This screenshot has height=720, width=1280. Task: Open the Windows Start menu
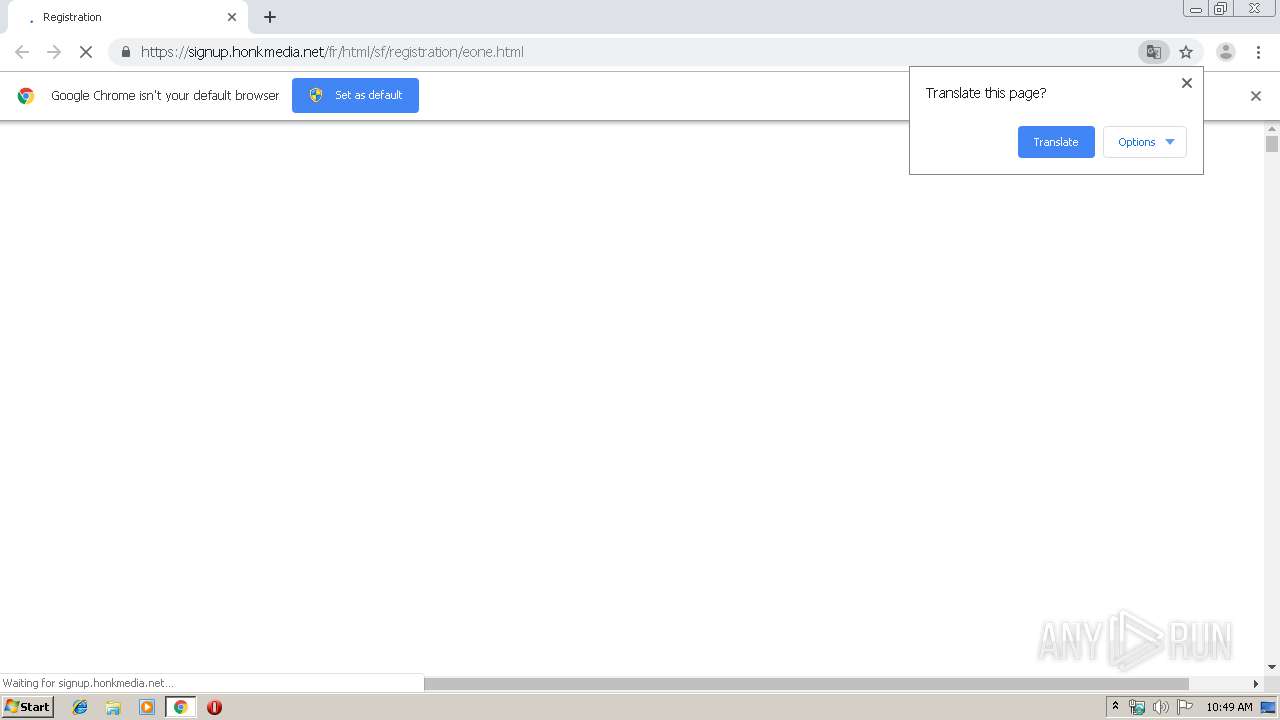tap(27, 707)
